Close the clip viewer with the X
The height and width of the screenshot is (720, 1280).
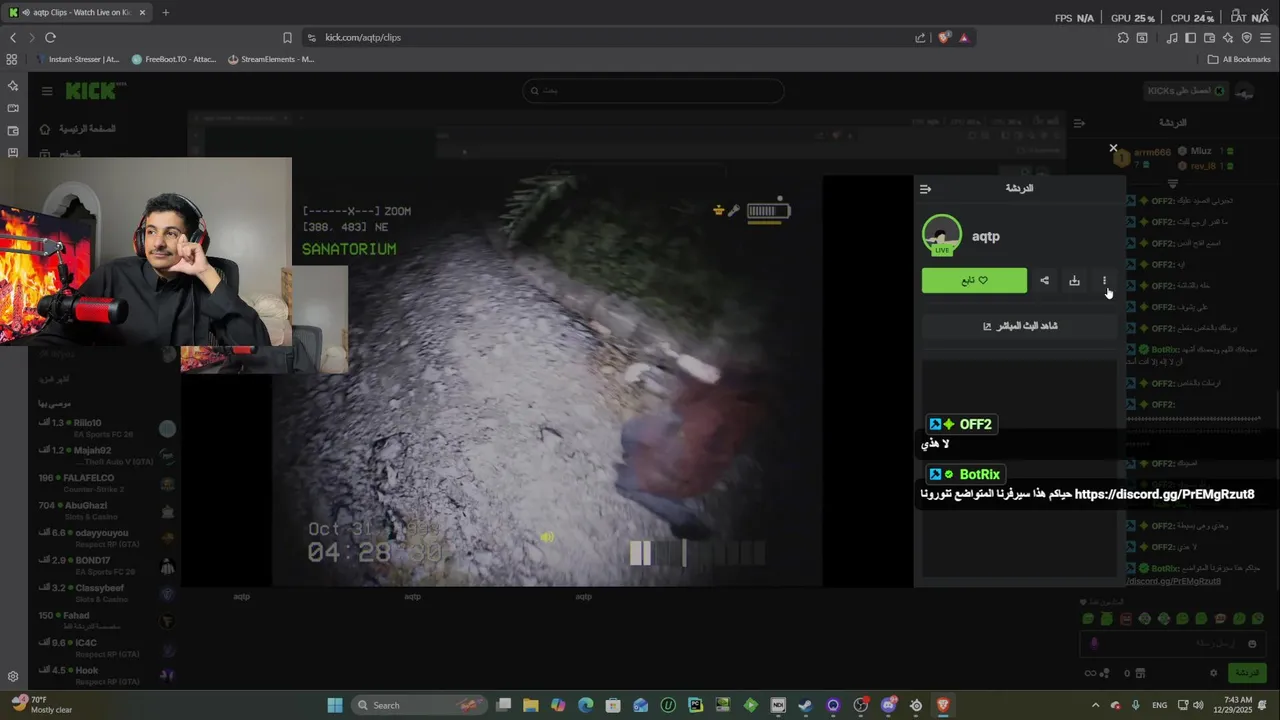(x=1113, y=148)
